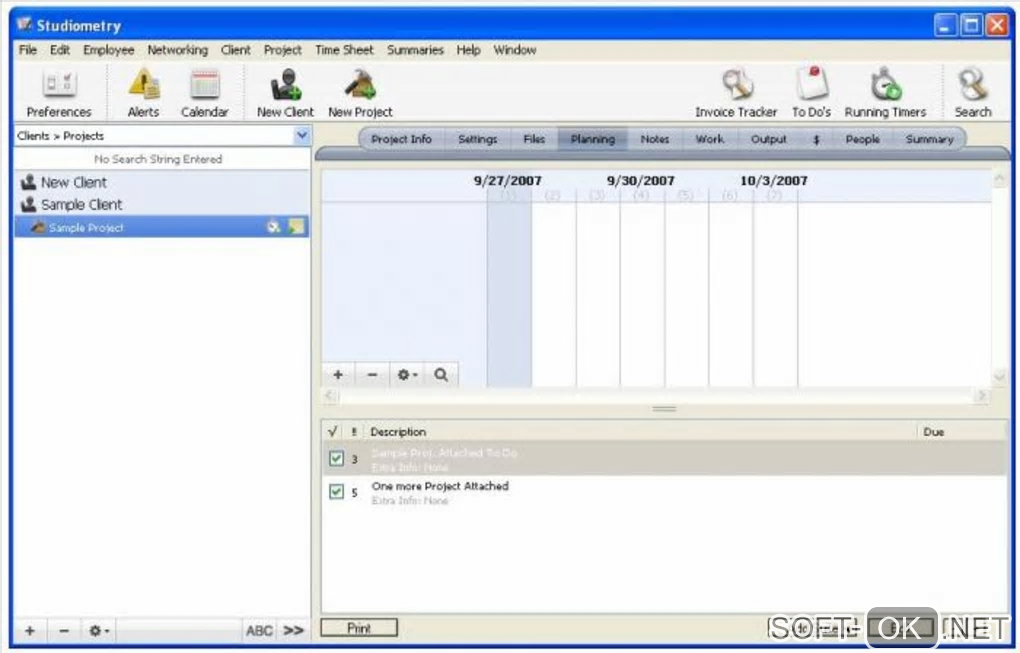Add item with planning chart plus button
The image size is (1020, 653).
(338, 375)
